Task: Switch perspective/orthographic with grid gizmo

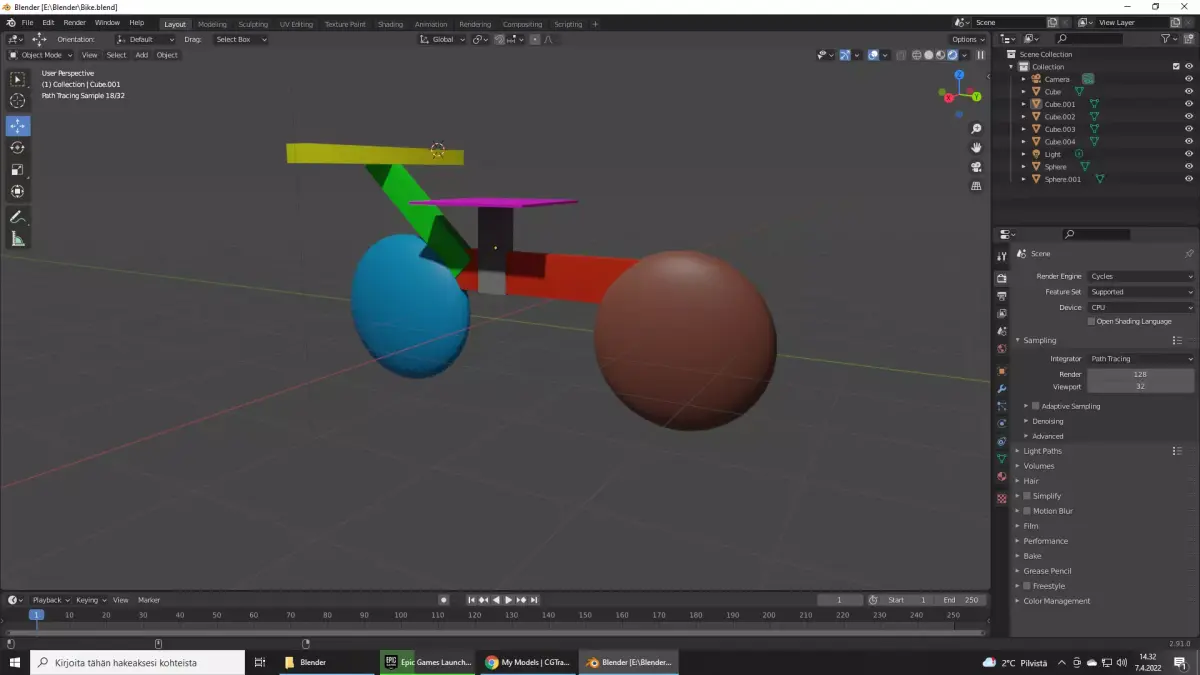Action: point(977,186)
